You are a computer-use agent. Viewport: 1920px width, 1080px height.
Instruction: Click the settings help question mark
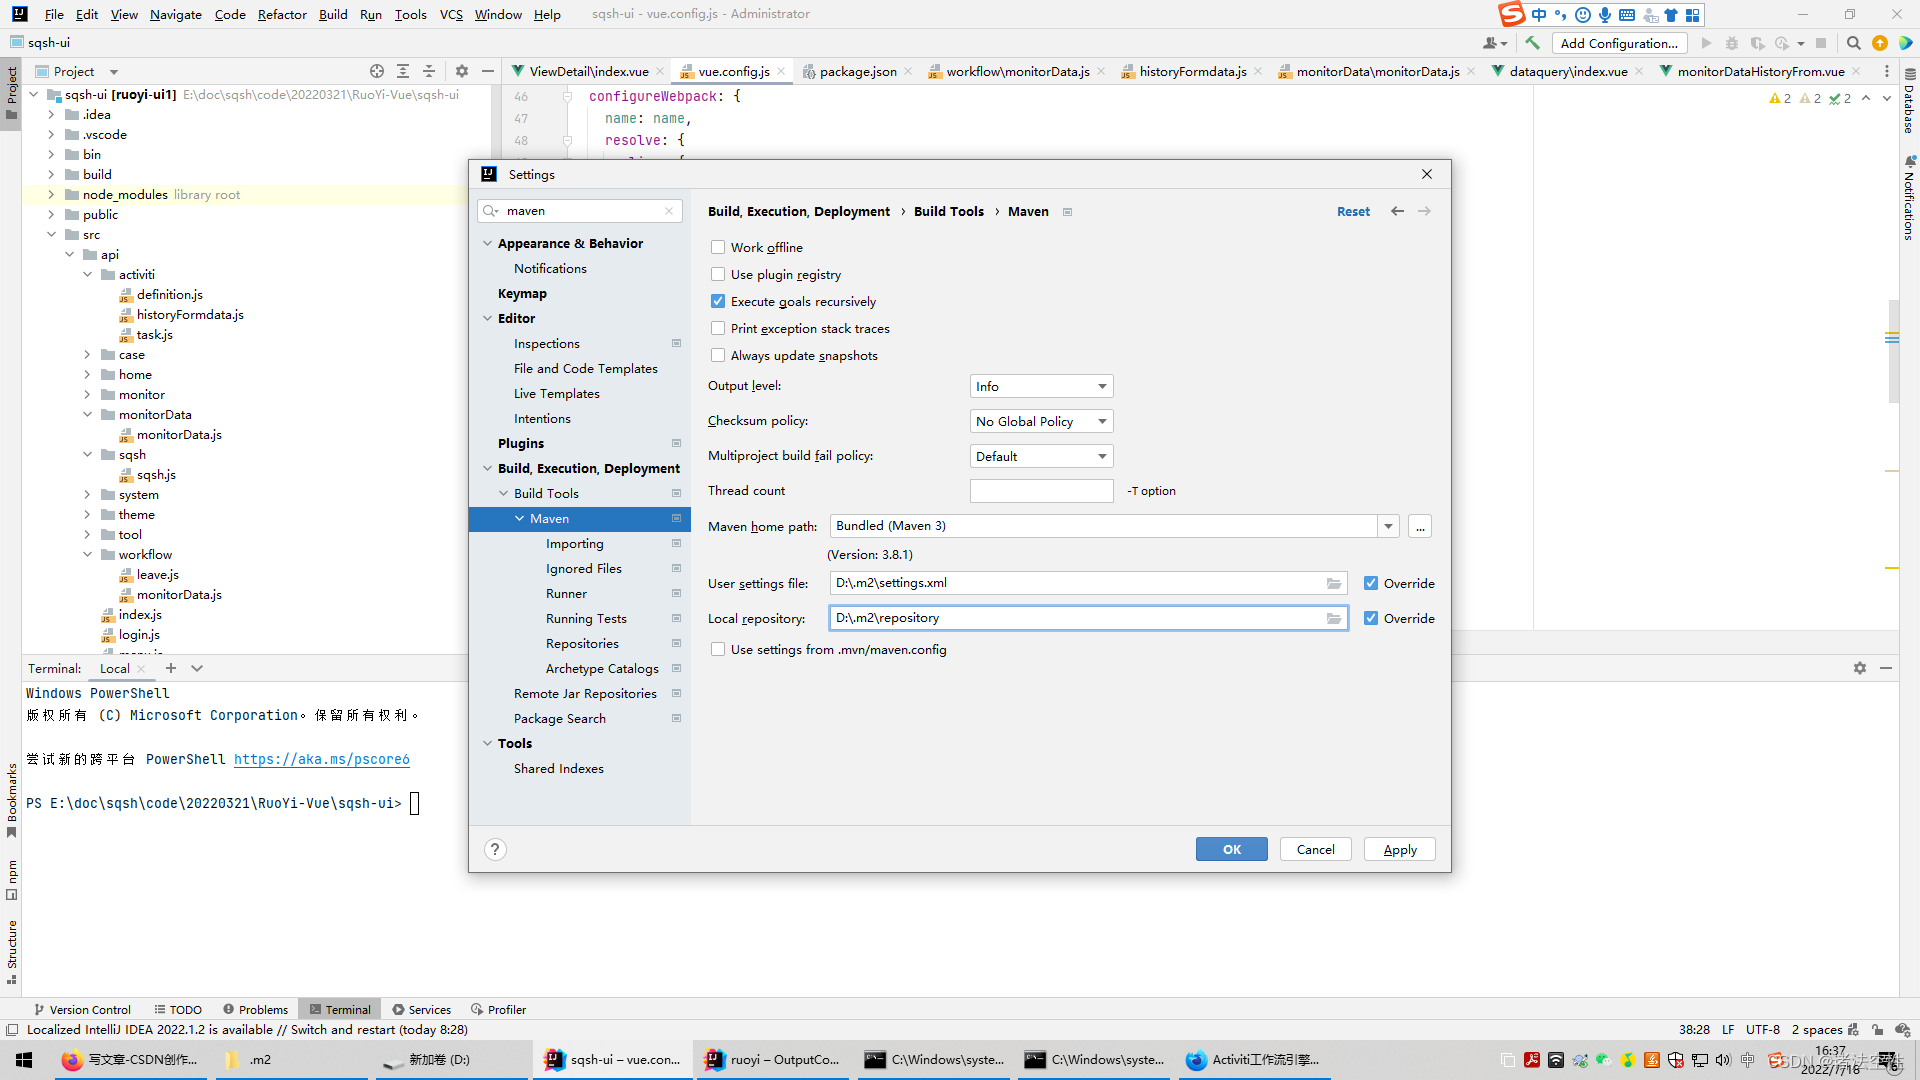click(x=495, y=849)
